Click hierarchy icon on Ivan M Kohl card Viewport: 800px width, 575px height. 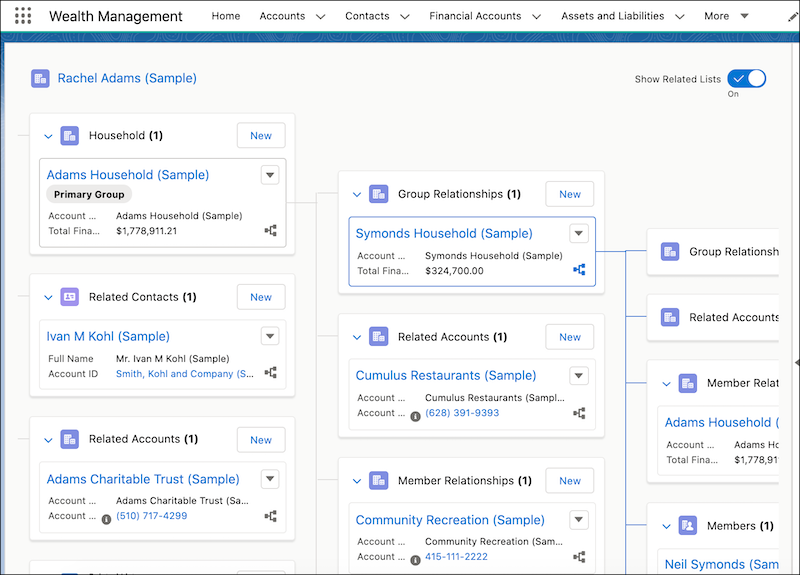point(270,372)
